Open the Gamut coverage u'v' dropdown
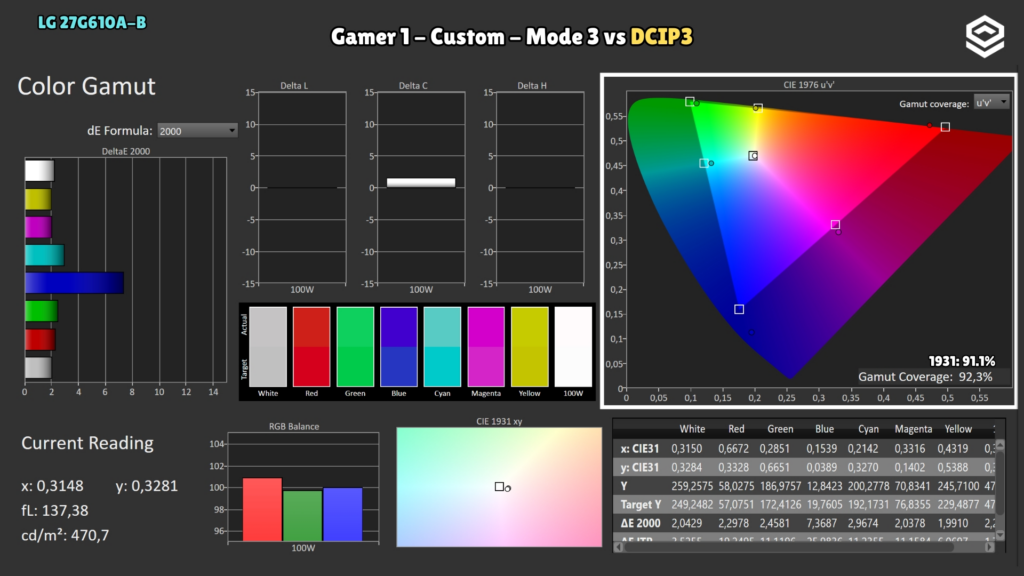 991,103
